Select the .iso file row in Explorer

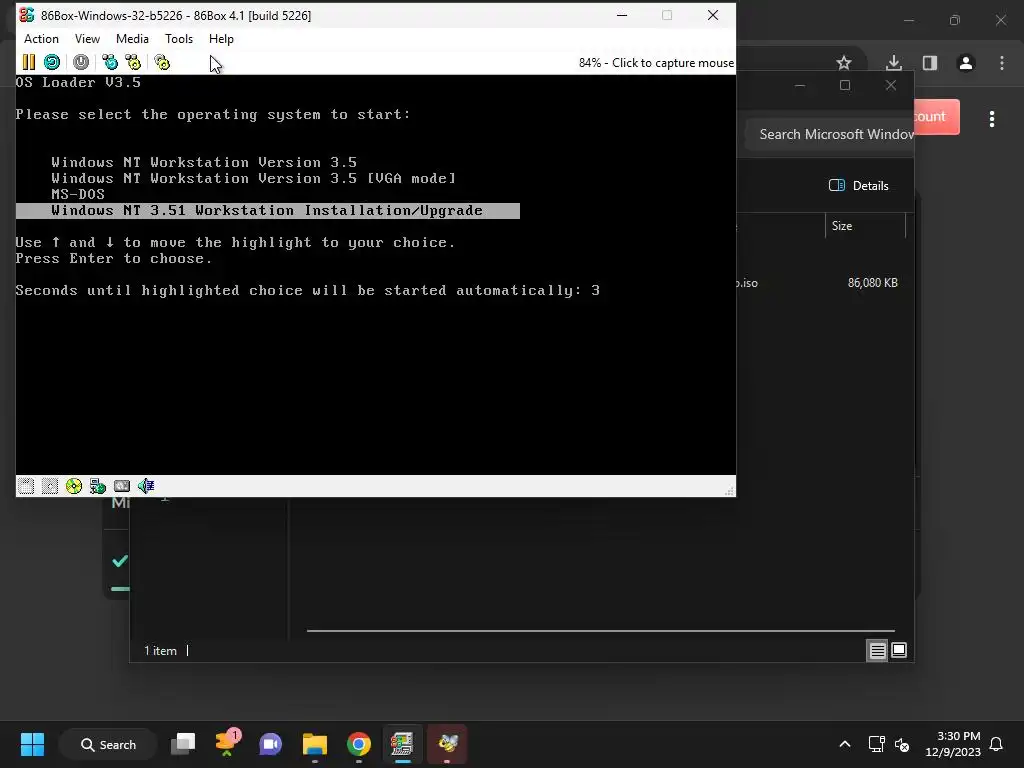point(821,283)
